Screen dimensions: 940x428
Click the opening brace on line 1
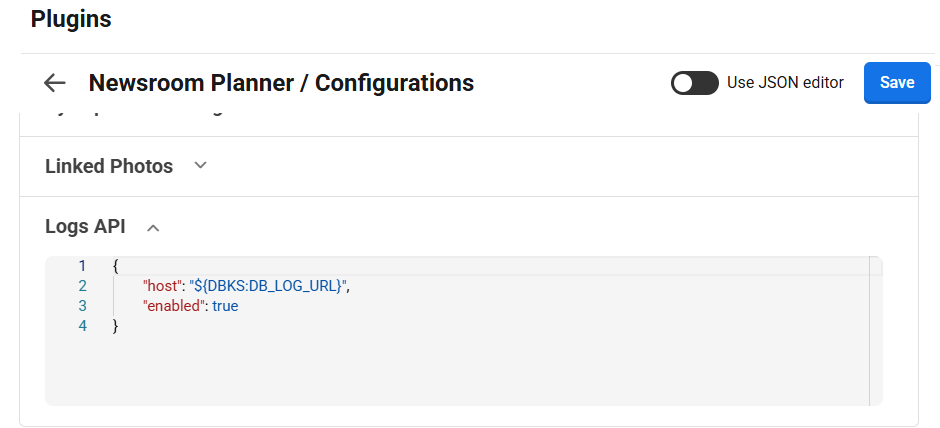(116, 266)
